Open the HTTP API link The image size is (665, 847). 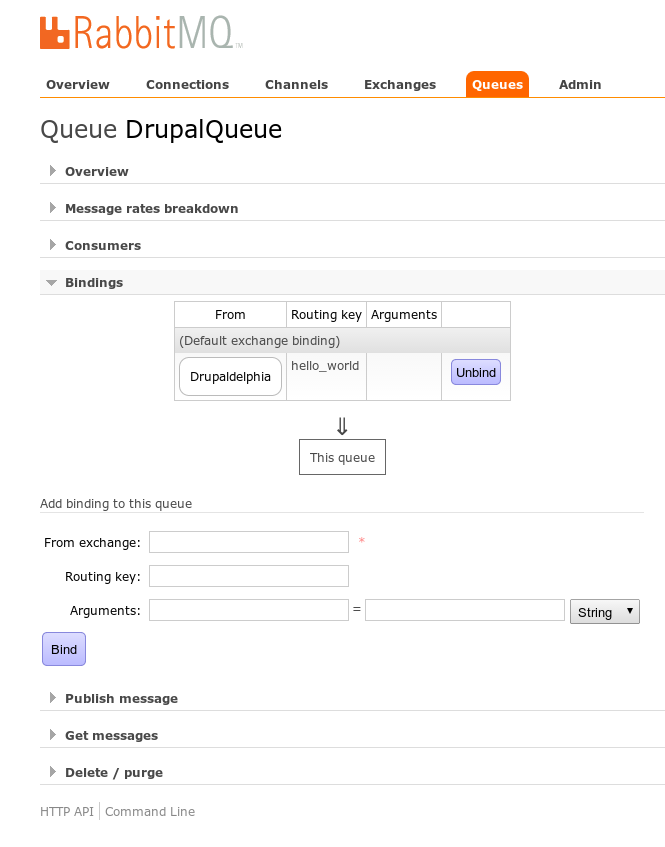[67, 811]
